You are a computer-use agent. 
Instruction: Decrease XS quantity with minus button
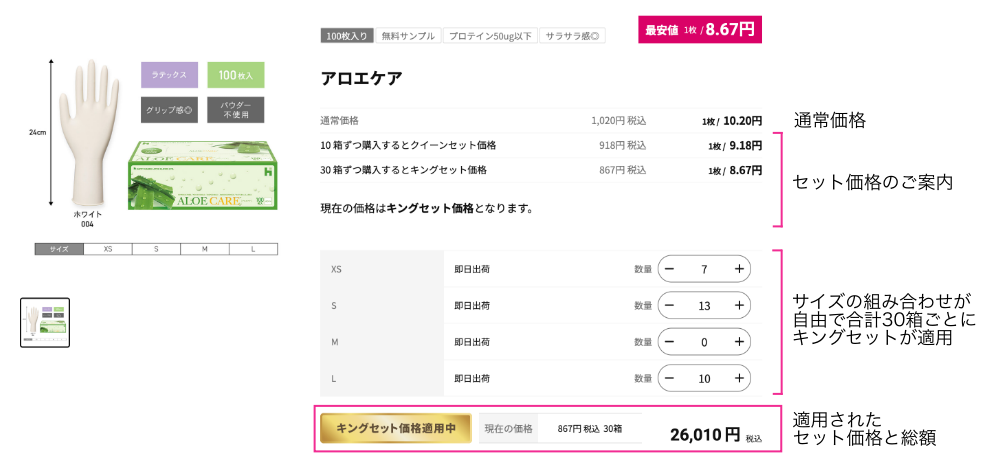click(x=669, y=269)
